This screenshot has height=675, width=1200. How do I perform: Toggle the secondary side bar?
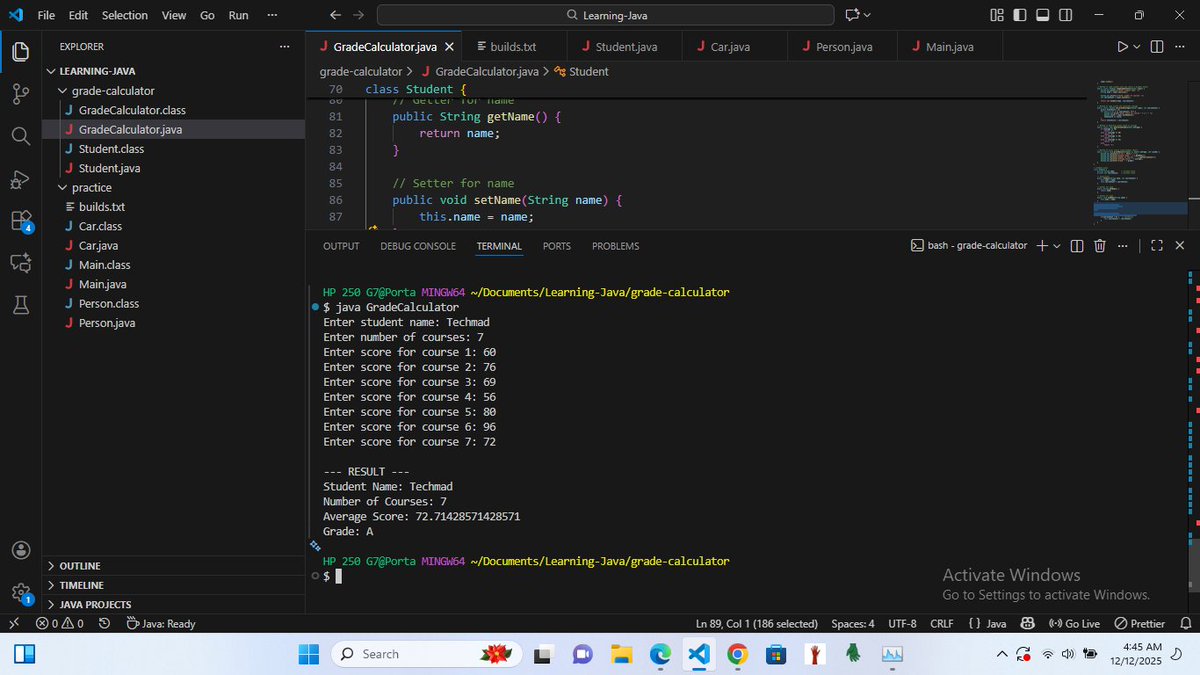pyautogui.click(x=1066, y=15)
